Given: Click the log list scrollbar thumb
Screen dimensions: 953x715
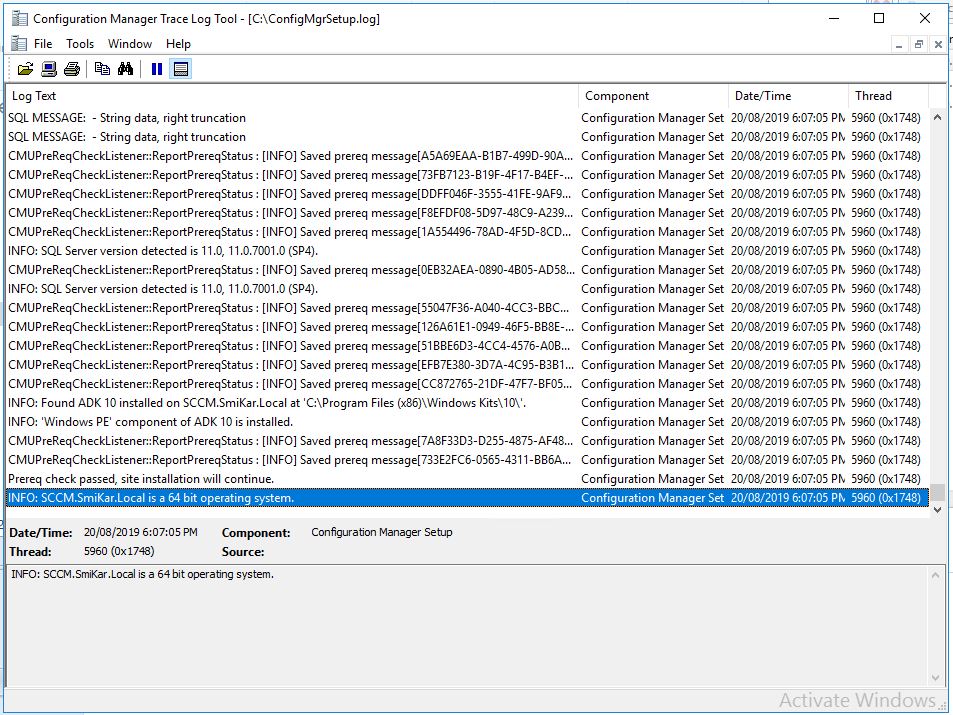Looking at the screenshot, I should click(938, 491).
